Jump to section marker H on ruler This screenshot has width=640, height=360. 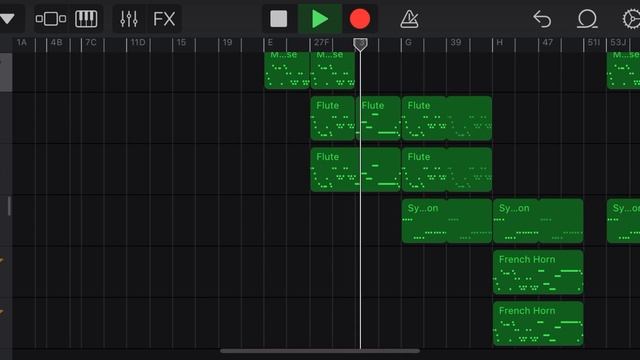tap(499, 42)
